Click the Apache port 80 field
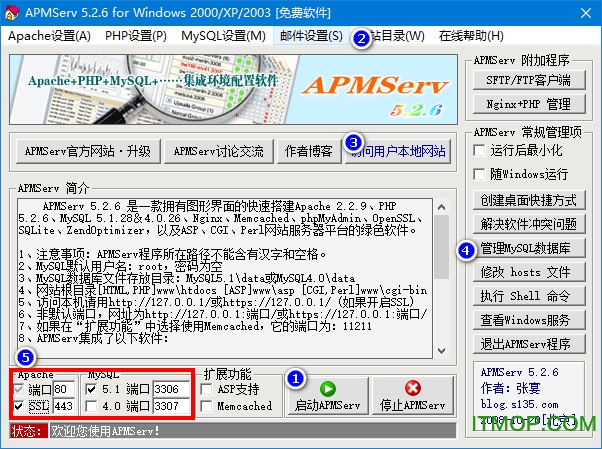Viewport: 602px width, 449px height. (64, 389)
